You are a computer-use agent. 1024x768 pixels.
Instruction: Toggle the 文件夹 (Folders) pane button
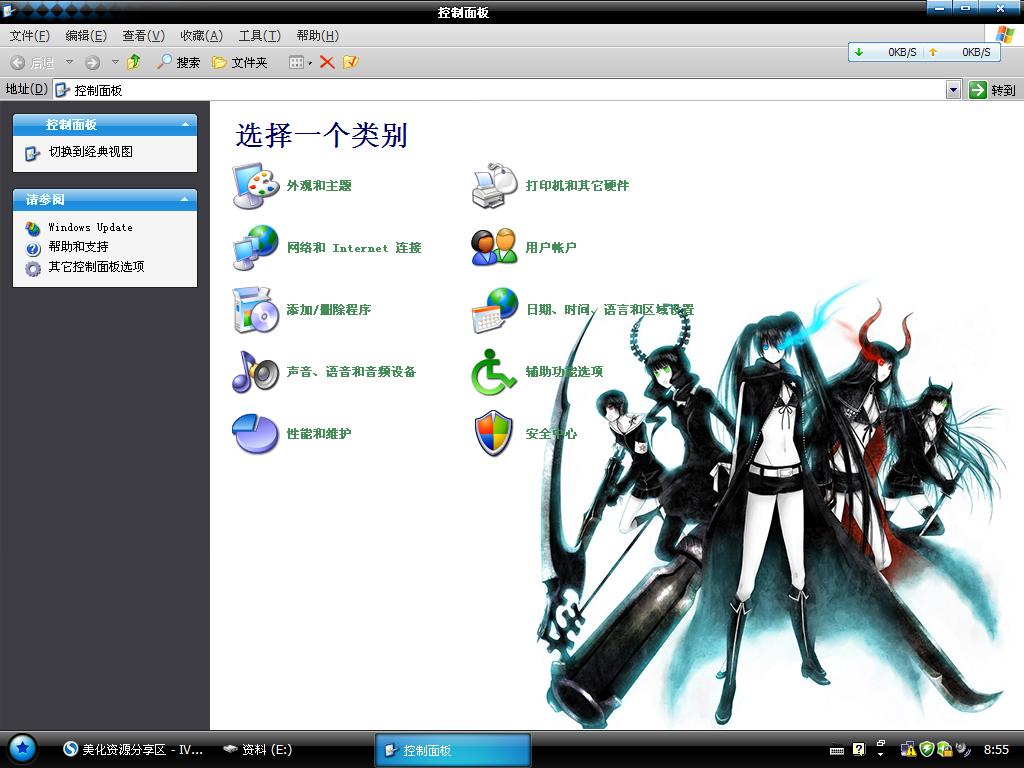pyautogui.click(x=240, y=62)
